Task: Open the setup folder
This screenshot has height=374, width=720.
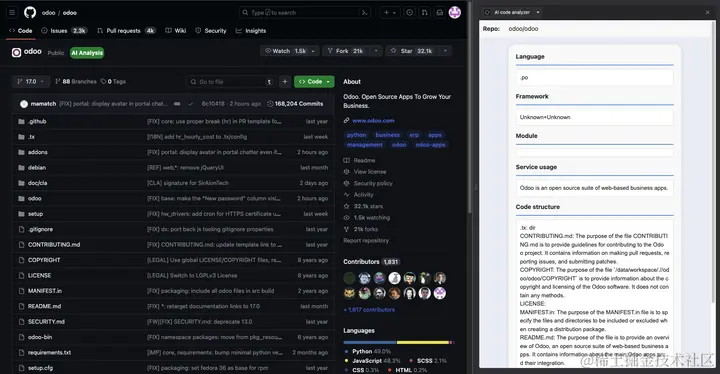Action: [35, 214]
